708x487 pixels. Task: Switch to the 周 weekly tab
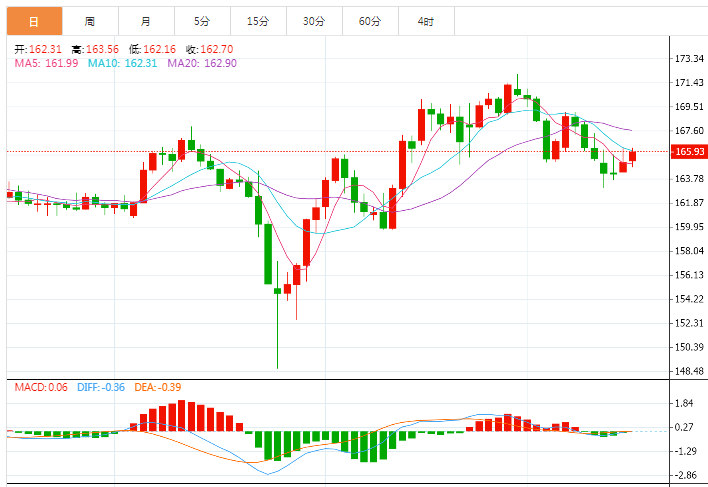pos(90,20)
